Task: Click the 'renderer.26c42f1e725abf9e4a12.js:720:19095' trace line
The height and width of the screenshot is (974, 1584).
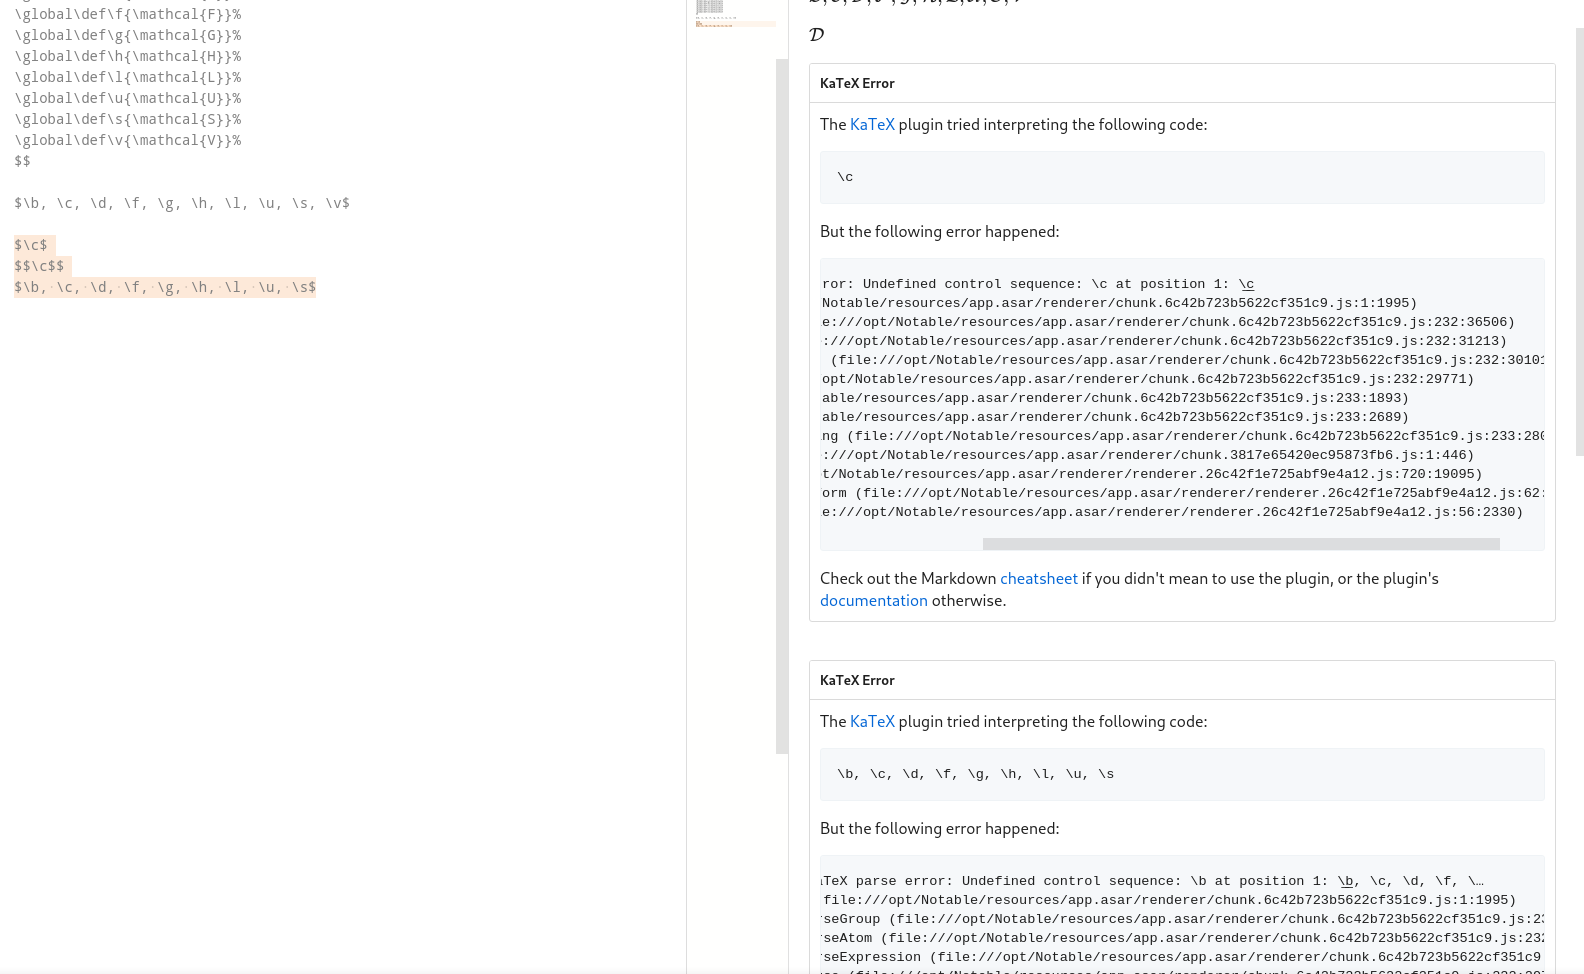Action: (x=1152, y=474)
